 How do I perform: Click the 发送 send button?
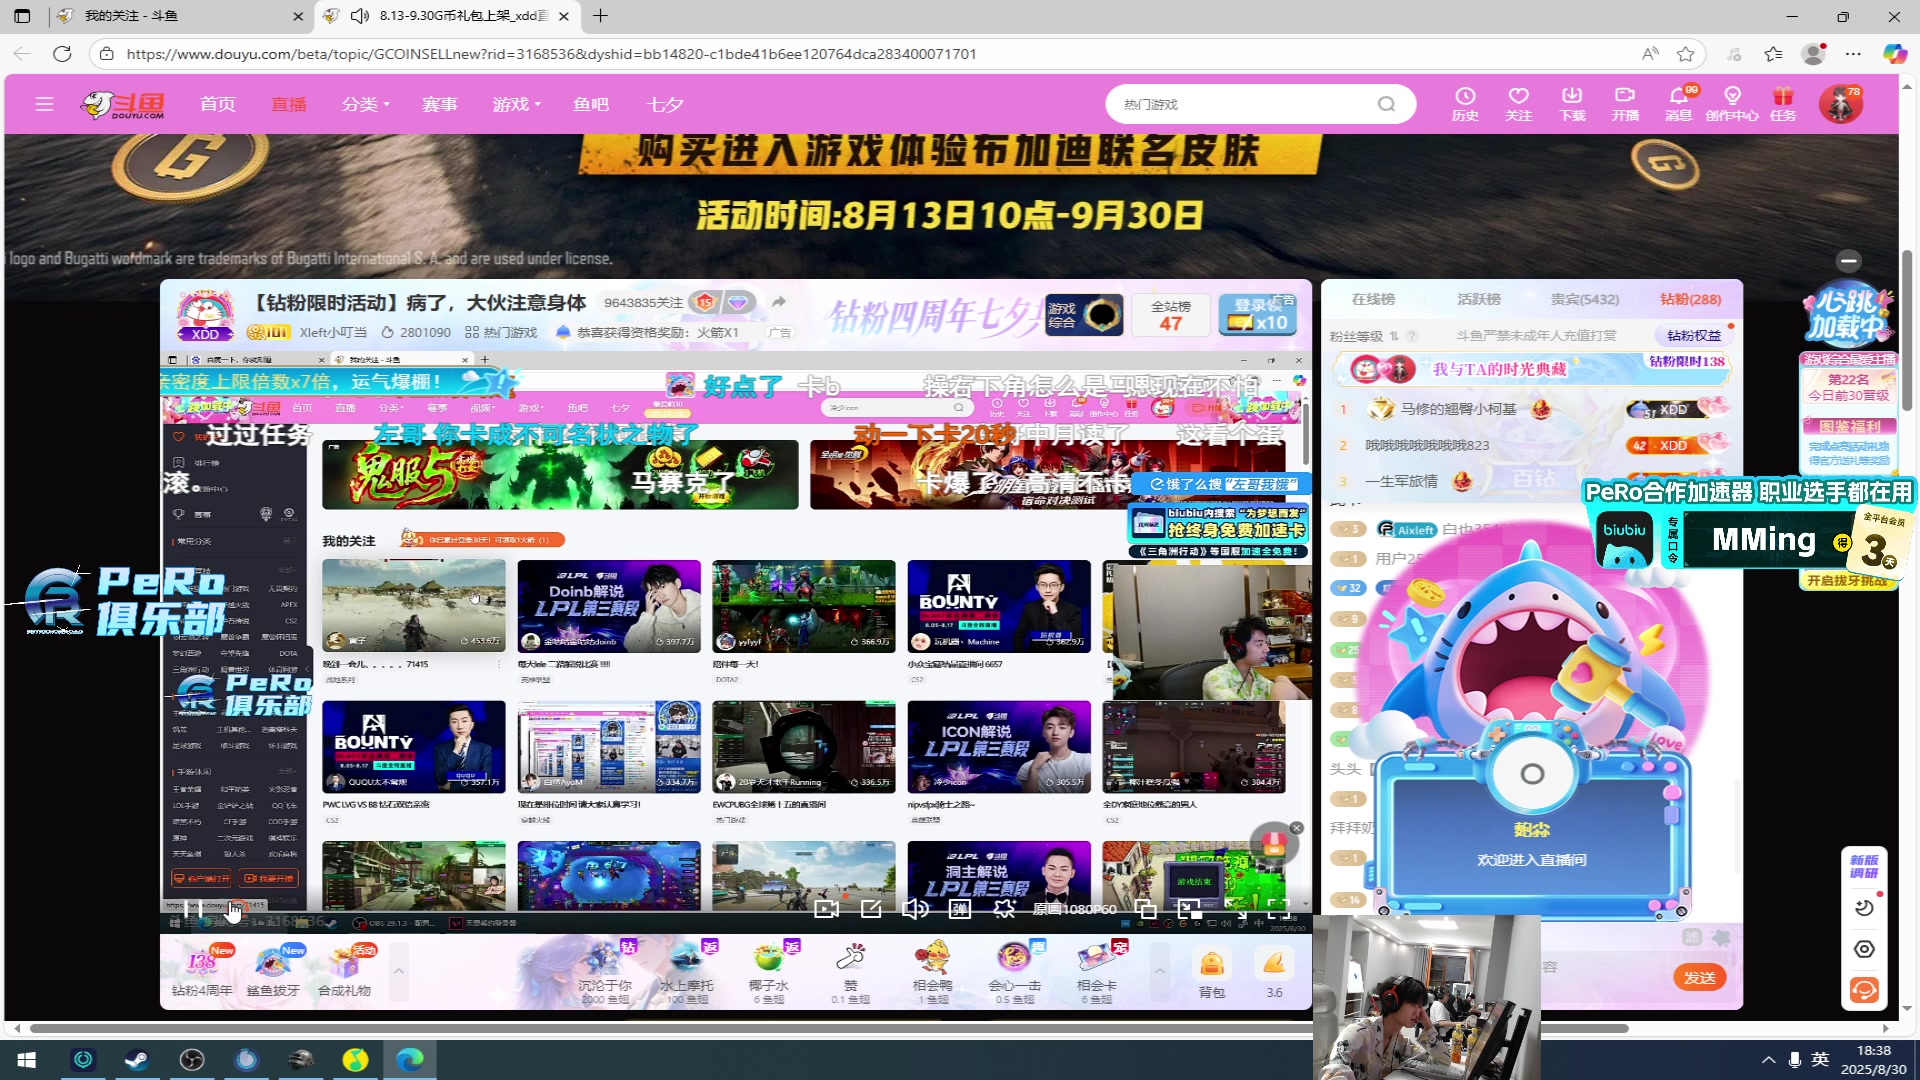pos(1700,977)
